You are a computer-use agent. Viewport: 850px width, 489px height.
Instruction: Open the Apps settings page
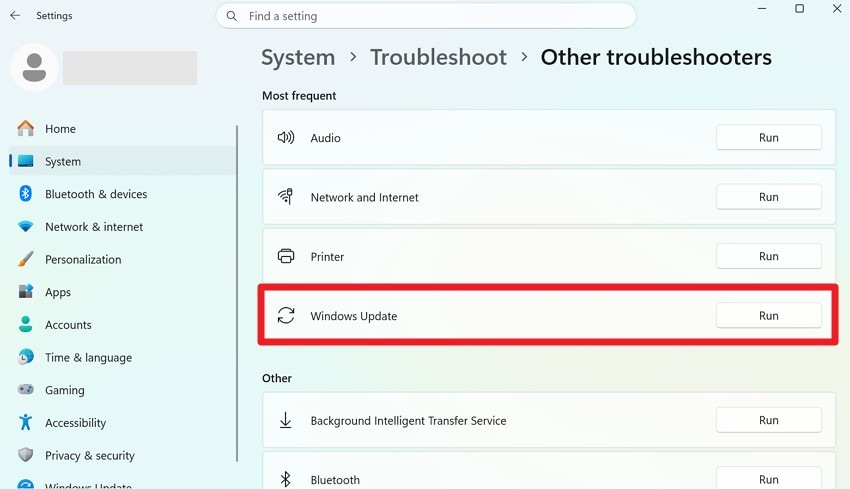[x=123, y=292]
